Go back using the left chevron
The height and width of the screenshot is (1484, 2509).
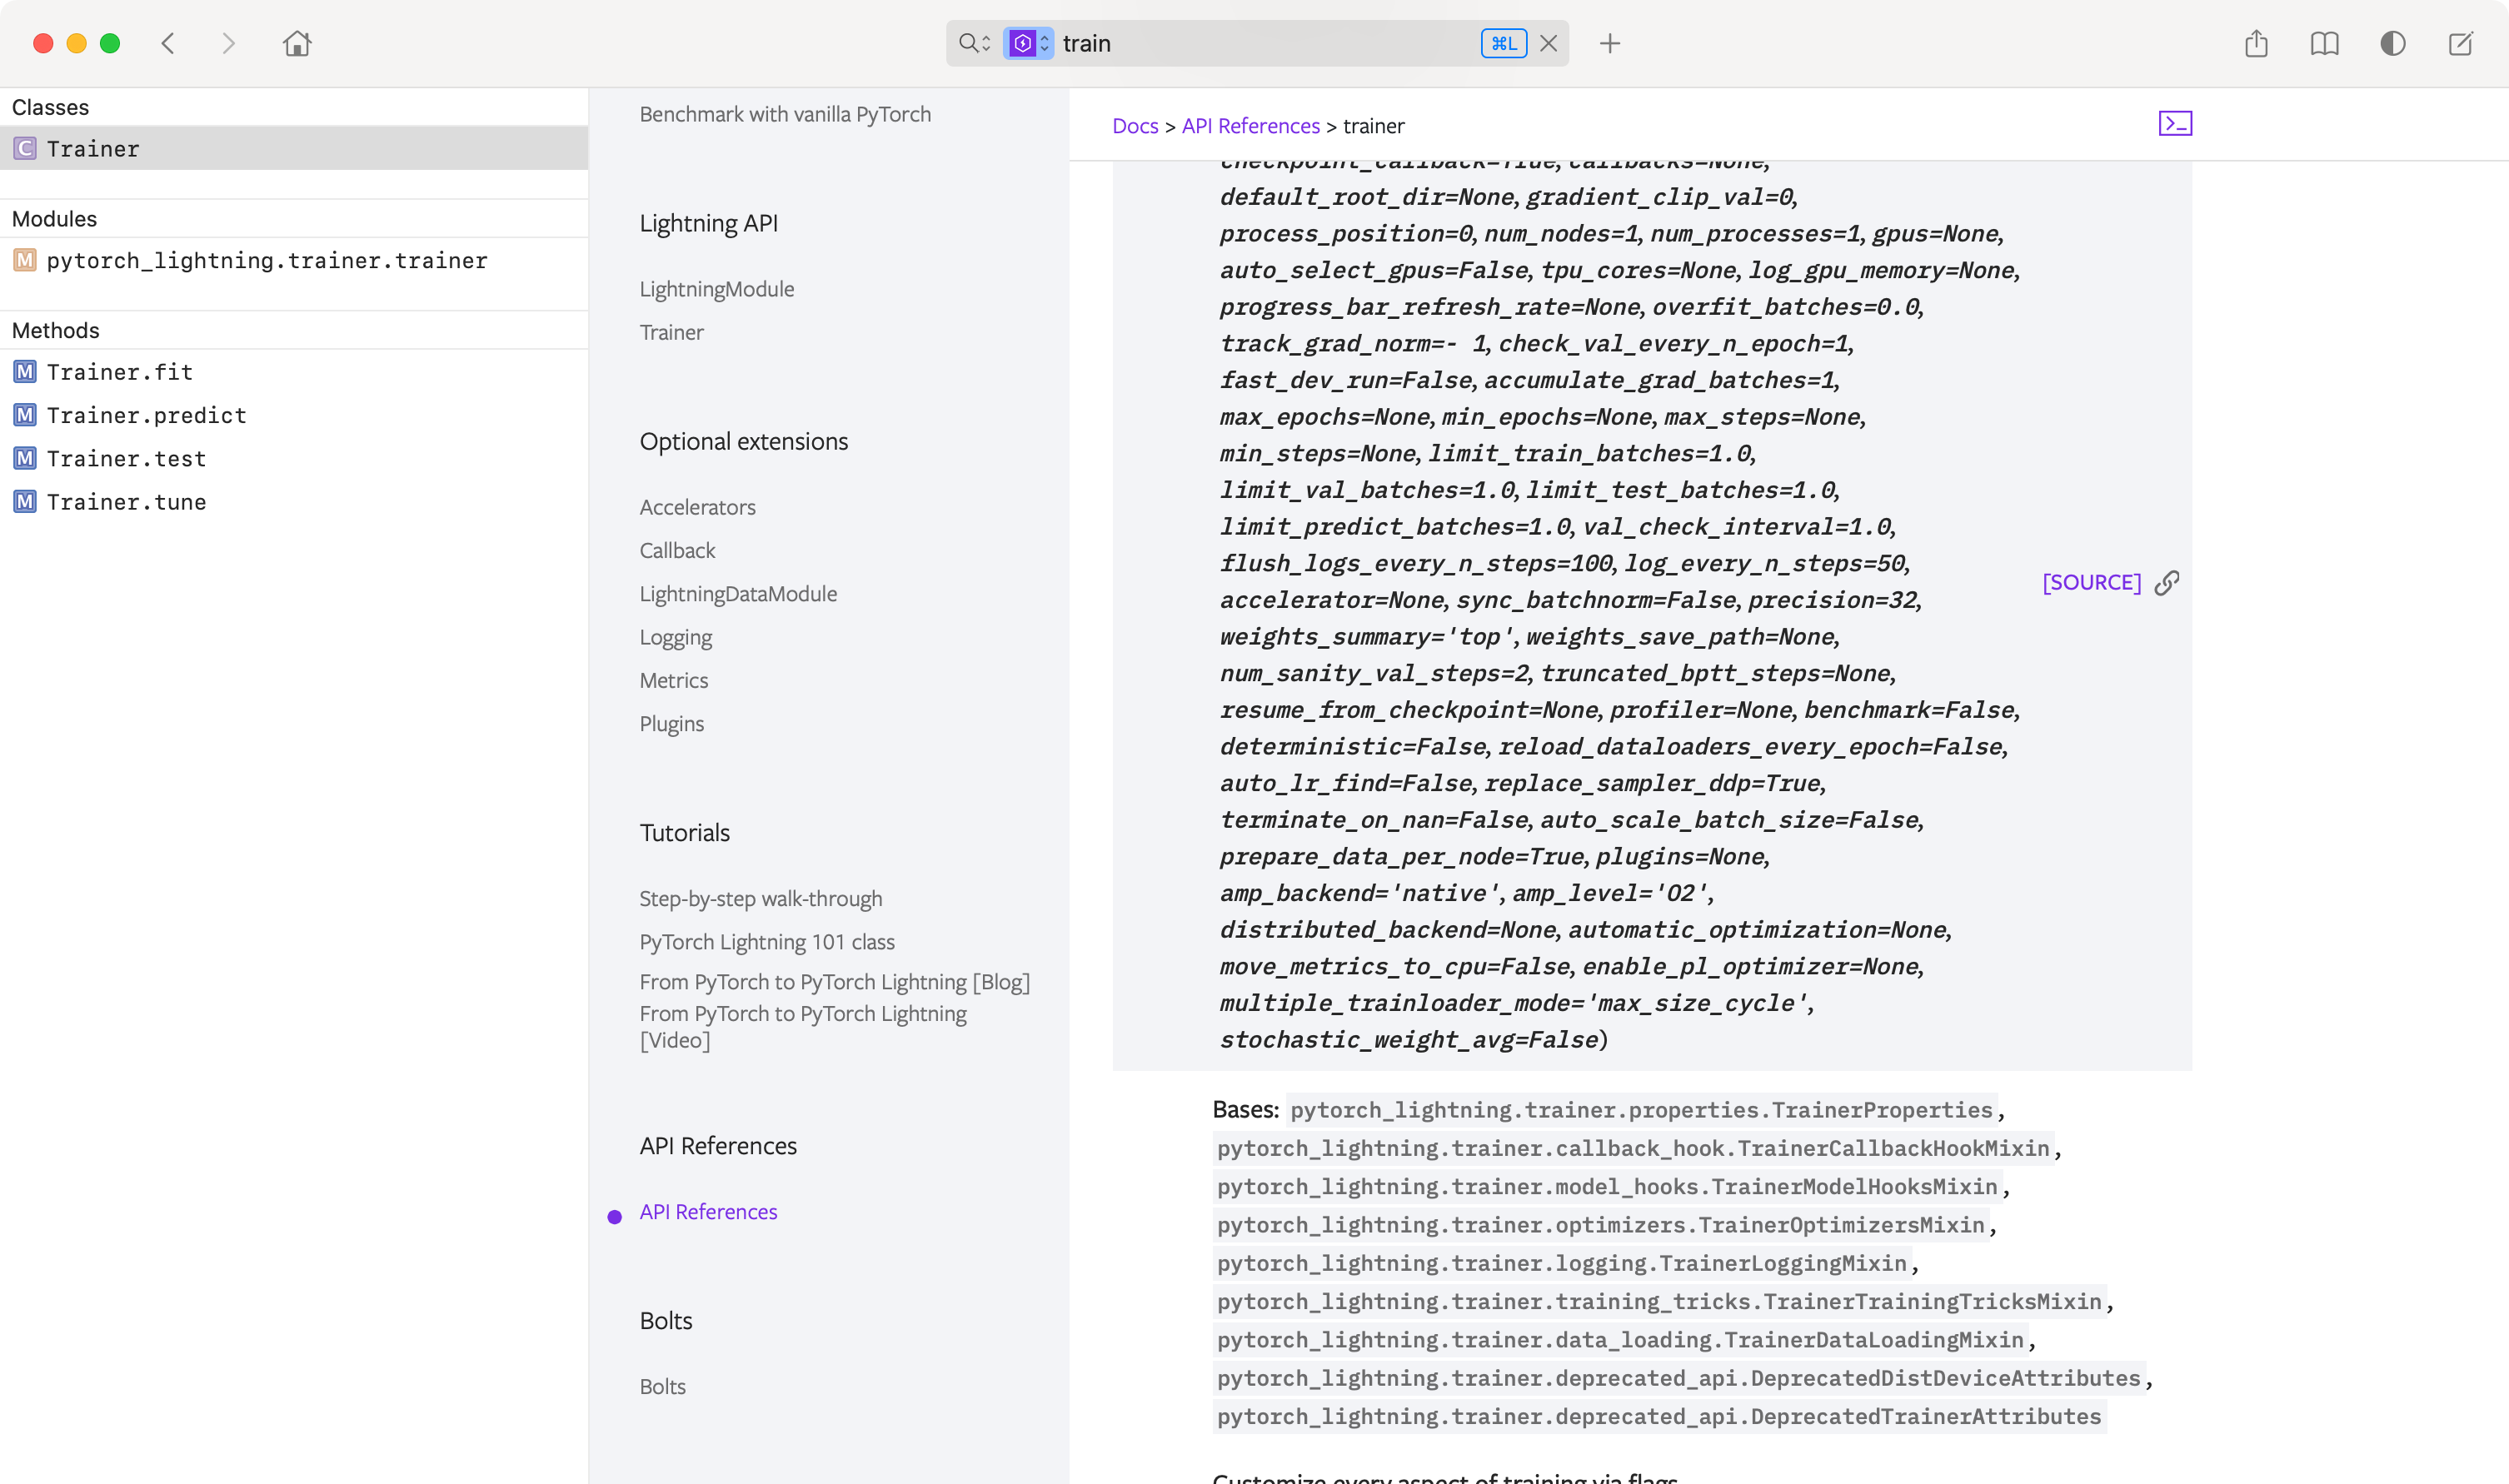(168, 43)
